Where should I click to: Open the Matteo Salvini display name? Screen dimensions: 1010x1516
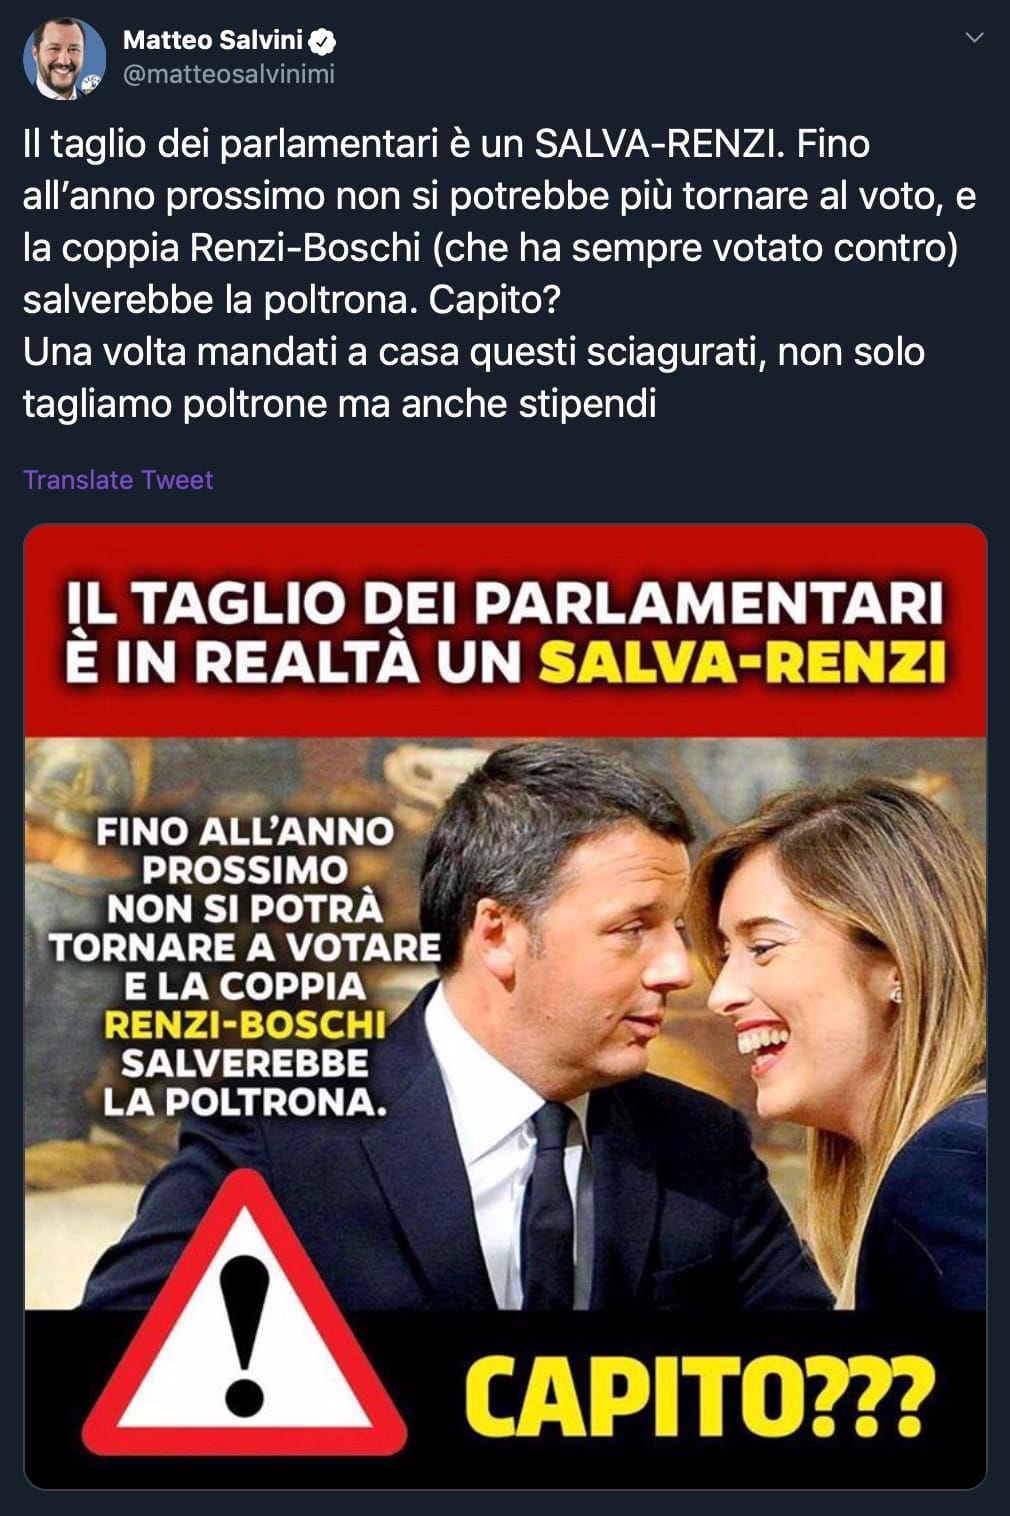(213, 40)
